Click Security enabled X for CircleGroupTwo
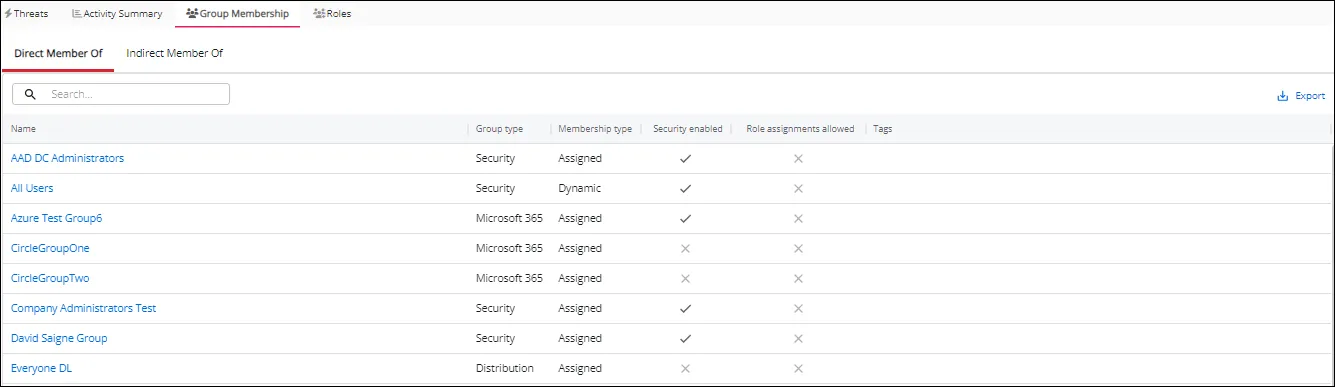 pos(685,278)
